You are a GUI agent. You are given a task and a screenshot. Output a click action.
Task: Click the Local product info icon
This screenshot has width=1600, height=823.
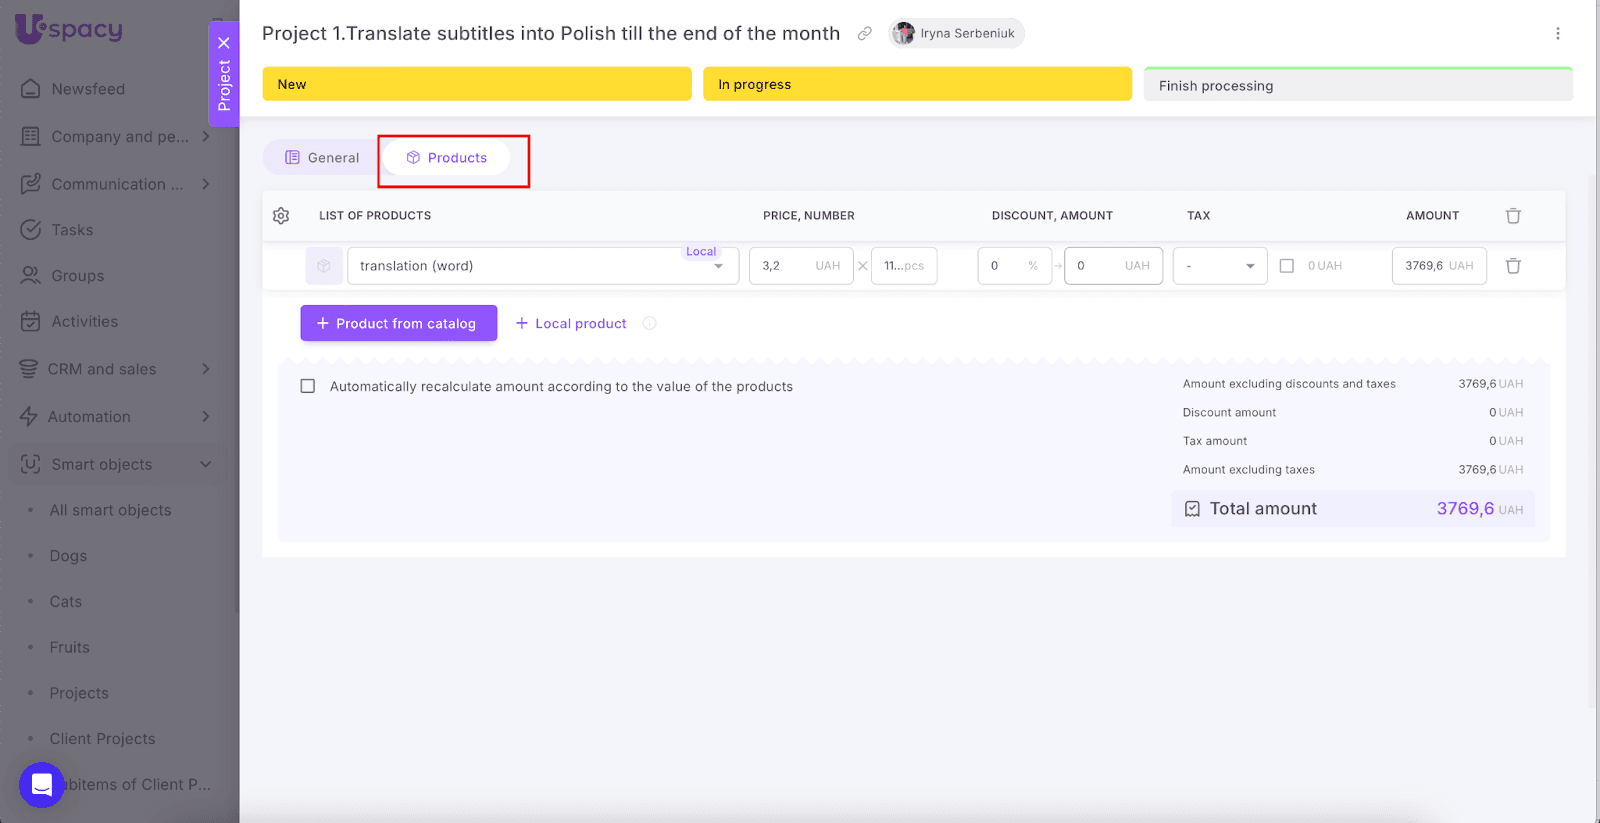650,323
